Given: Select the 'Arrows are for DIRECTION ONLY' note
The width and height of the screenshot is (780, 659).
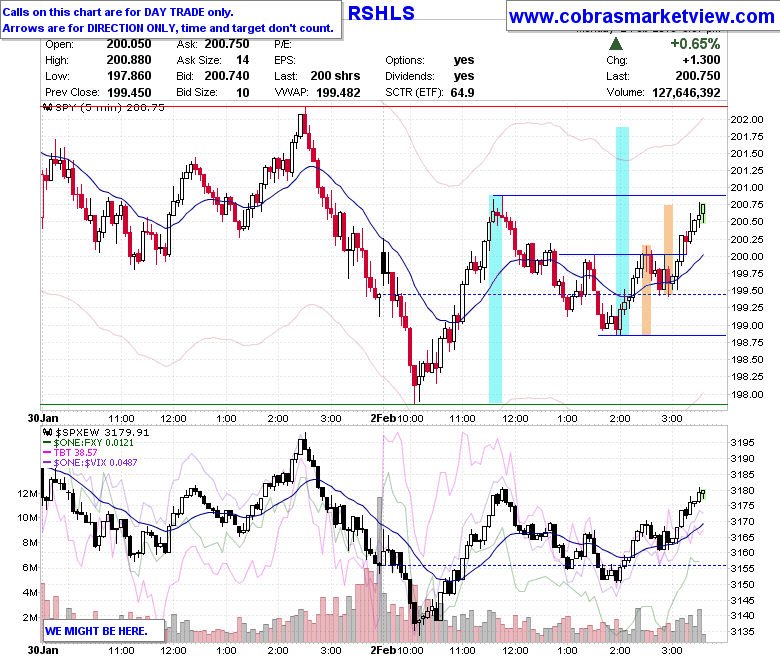Looking at the screenshot, I should (x=168, y=28).
